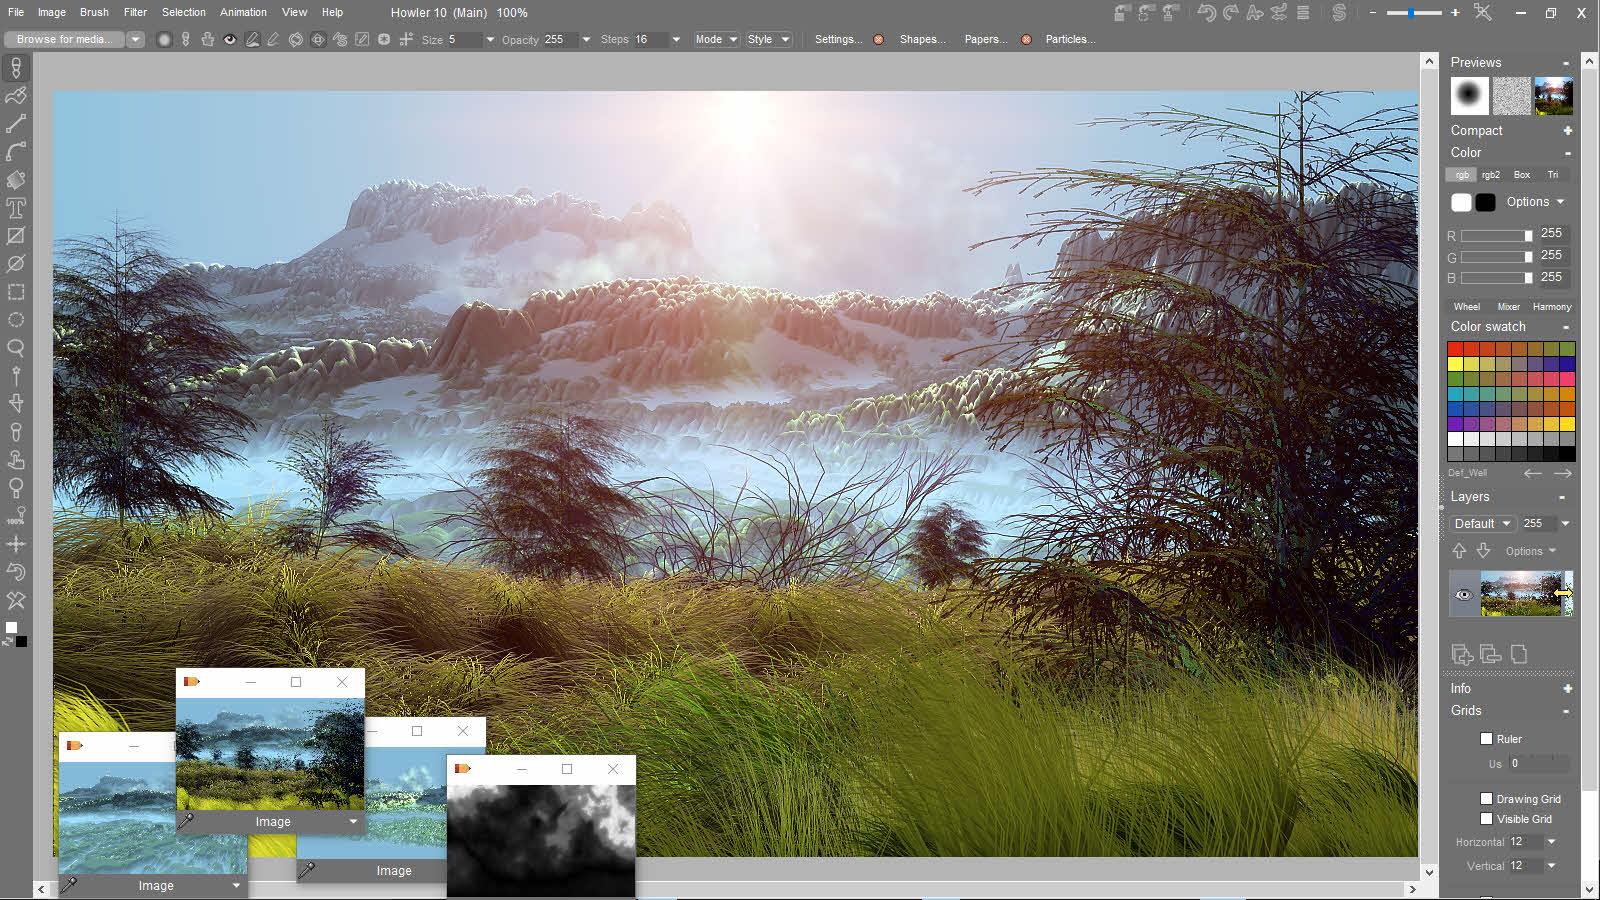This screenshot has width=1600, height=900.
Task: Click the Browse for media button
Action: [x=62, y=39]
